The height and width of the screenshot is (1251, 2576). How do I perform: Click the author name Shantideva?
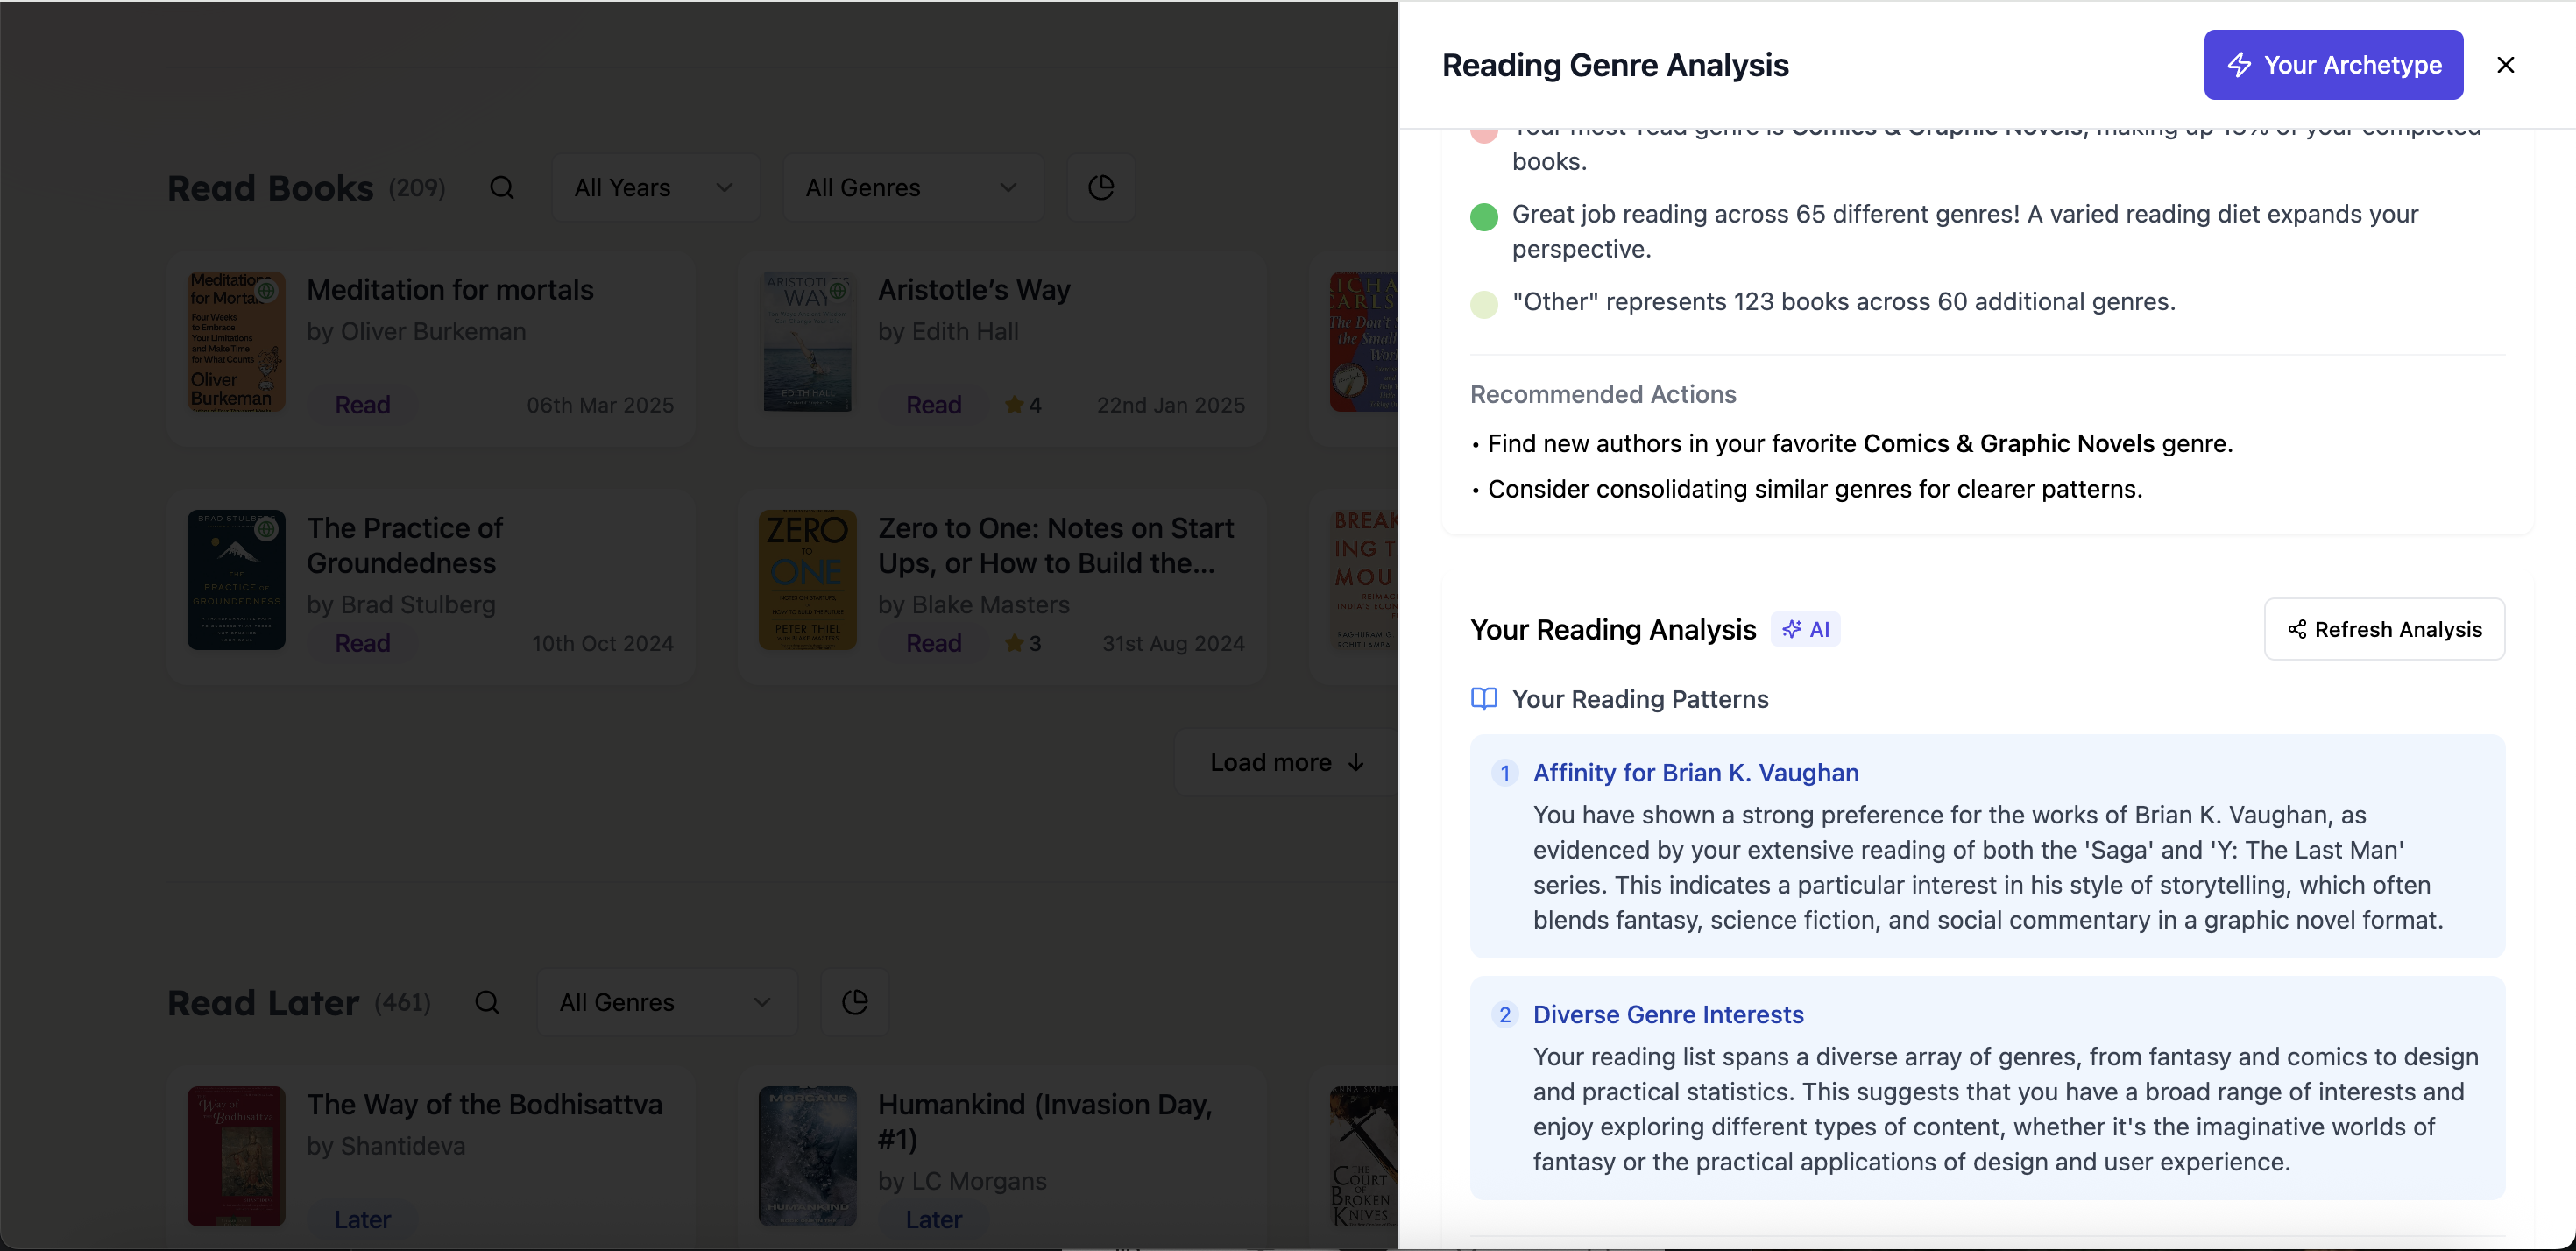click(403, 1146)
